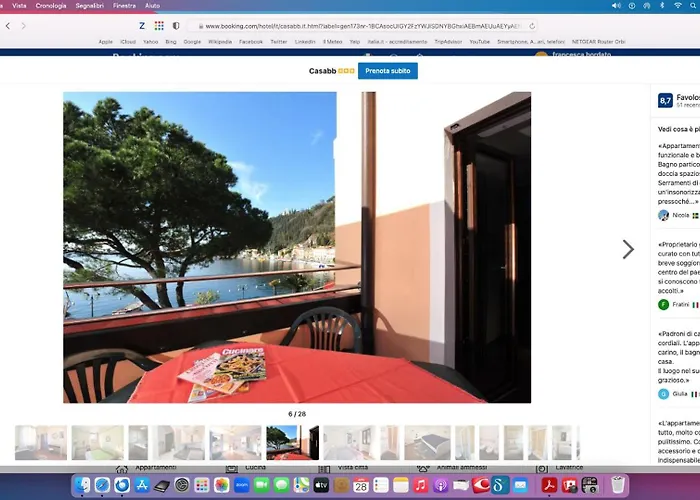Open Podcasts in the Dock

coord(441,485)
